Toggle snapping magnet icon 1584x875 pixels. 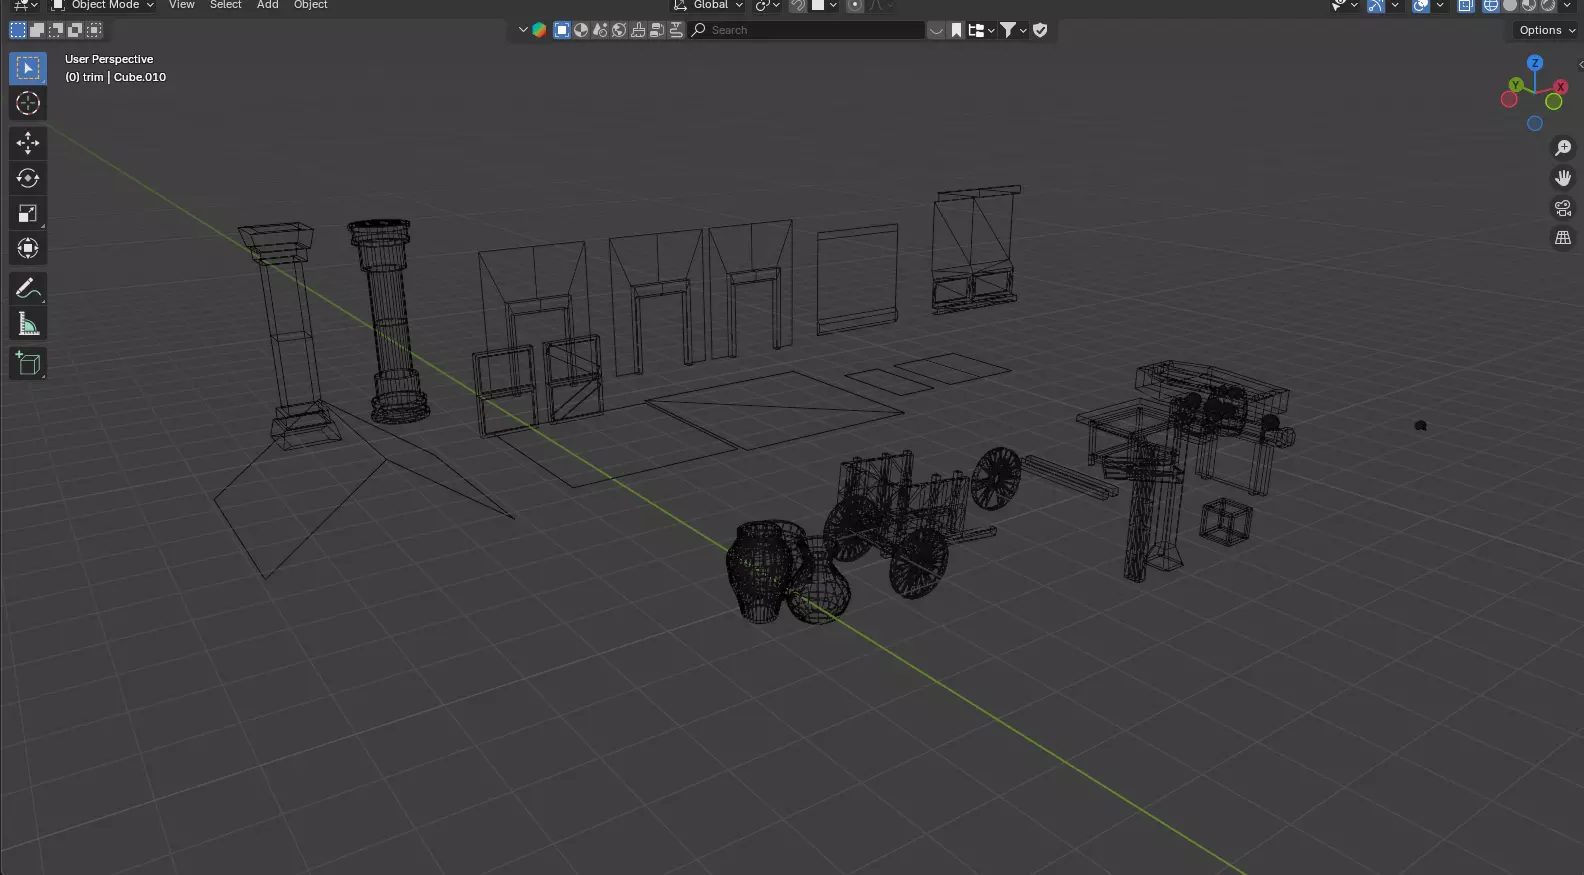798,5
